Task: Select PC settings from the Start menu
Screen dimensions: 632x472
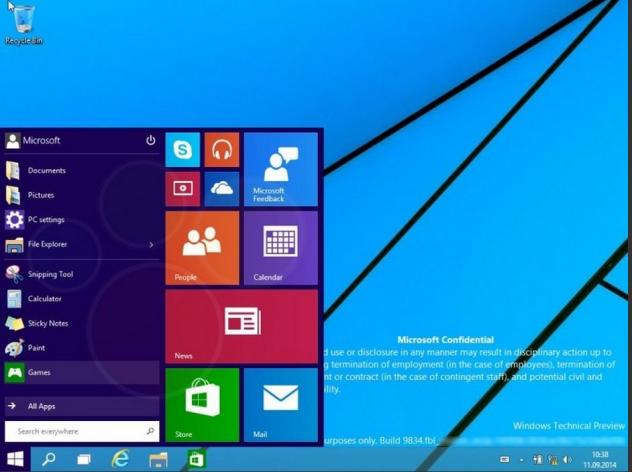Action: 46,220
